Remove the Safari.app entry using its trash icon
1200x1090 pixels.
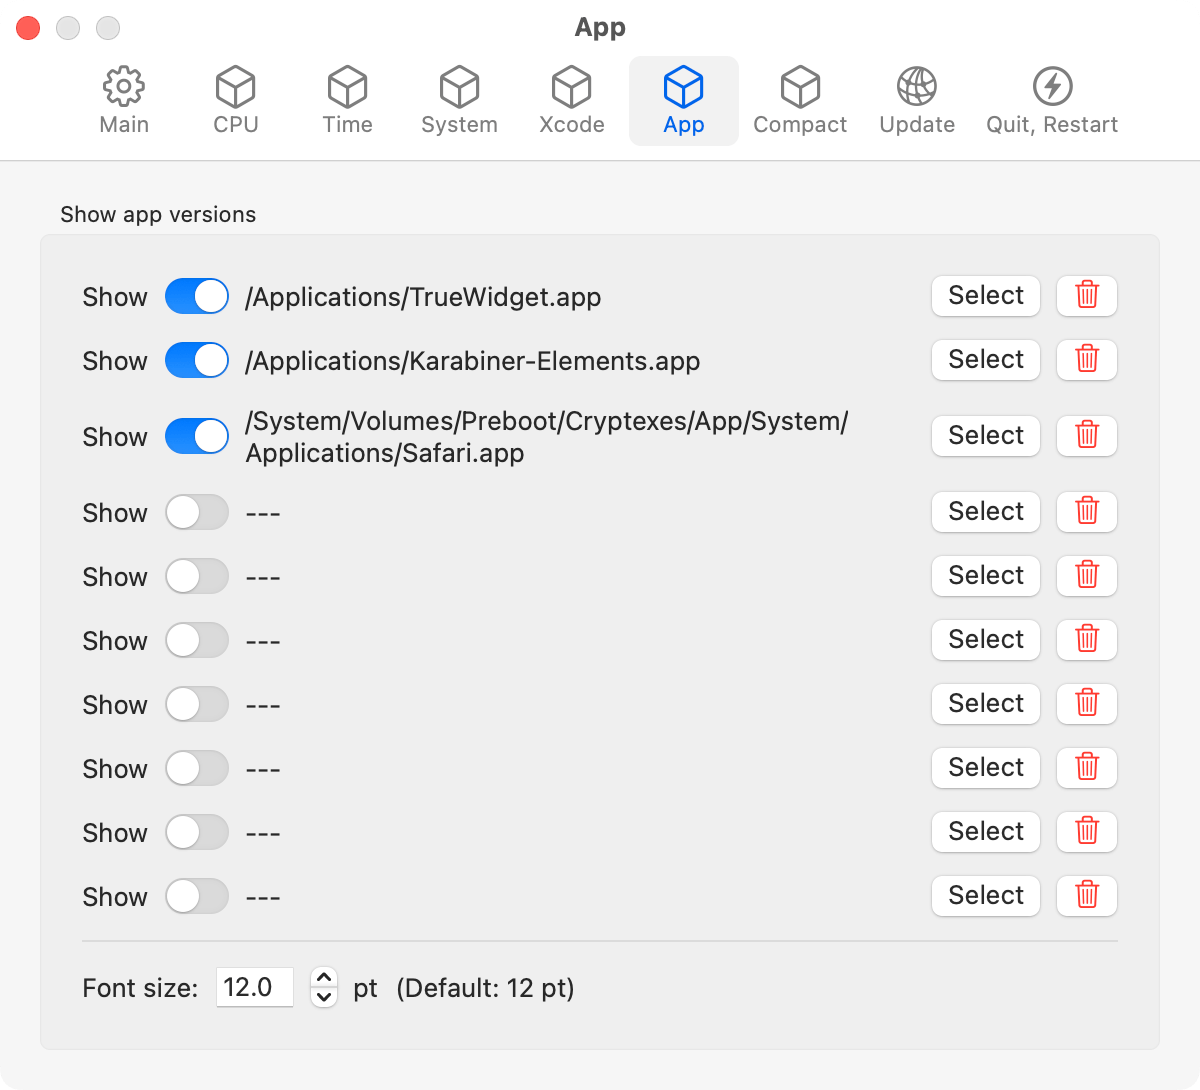1086,436
